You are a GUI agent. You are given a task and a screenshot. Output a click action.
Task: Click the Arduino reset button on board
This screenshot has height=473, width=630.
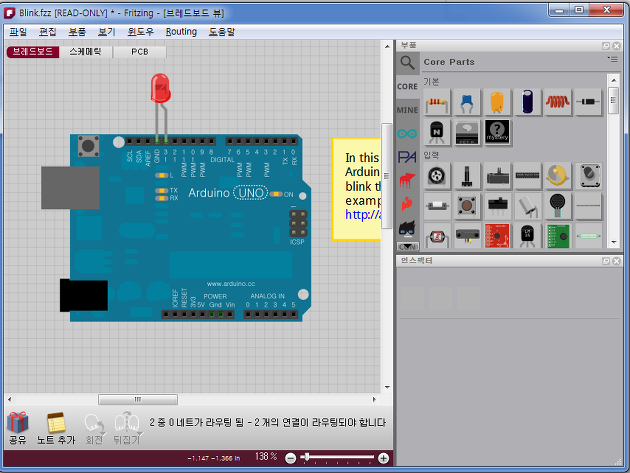(88, 145)
